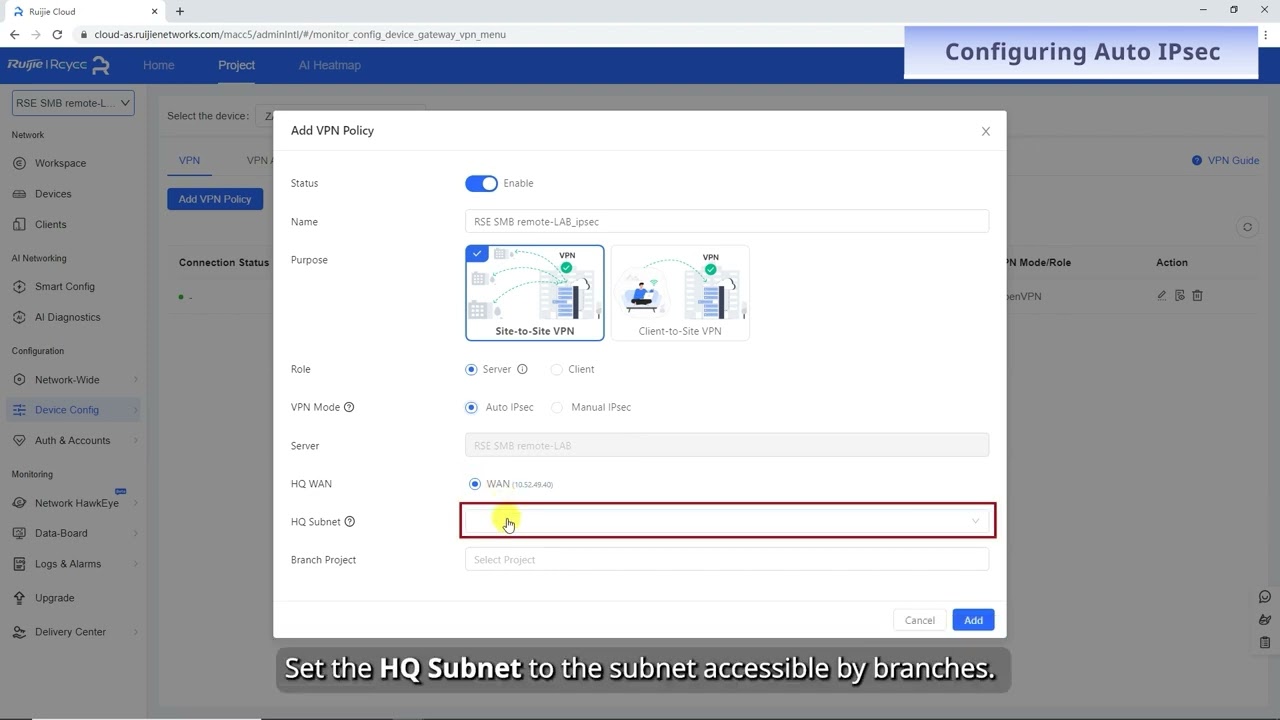Viewport: 1280px width, 720px height.
Task: Open the VPN Guide link
Action: [1225, 160]
